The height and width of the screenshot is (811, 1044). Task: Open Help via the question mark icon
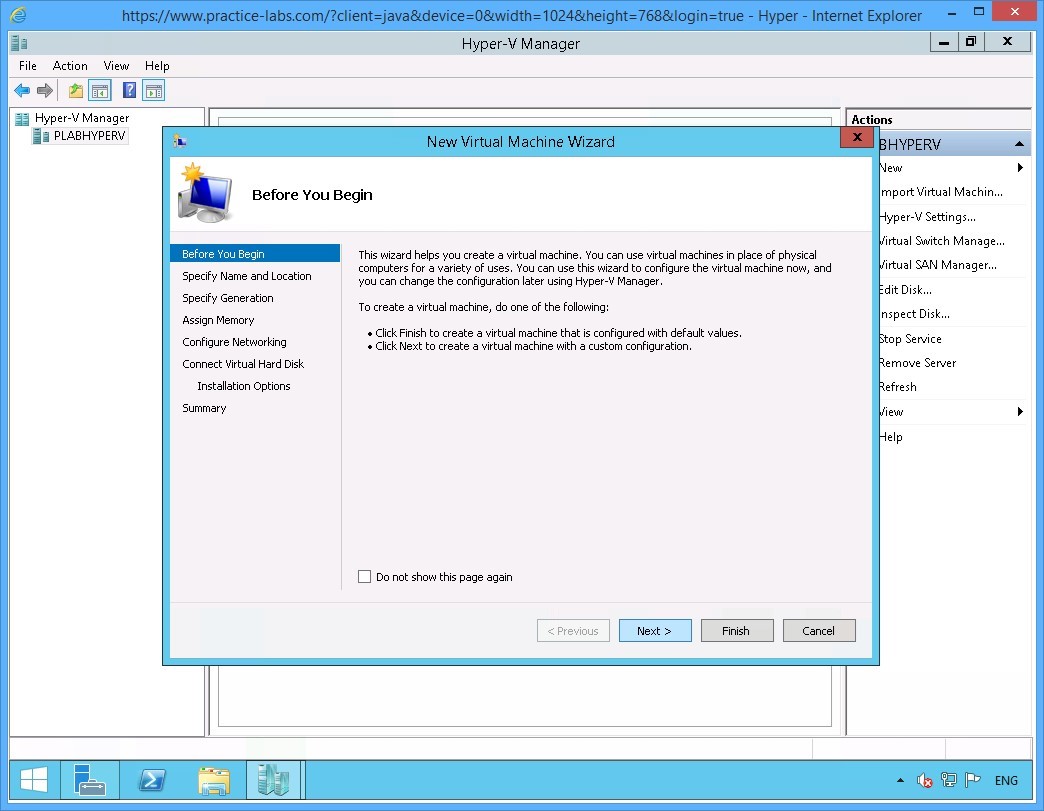point(127,90)
